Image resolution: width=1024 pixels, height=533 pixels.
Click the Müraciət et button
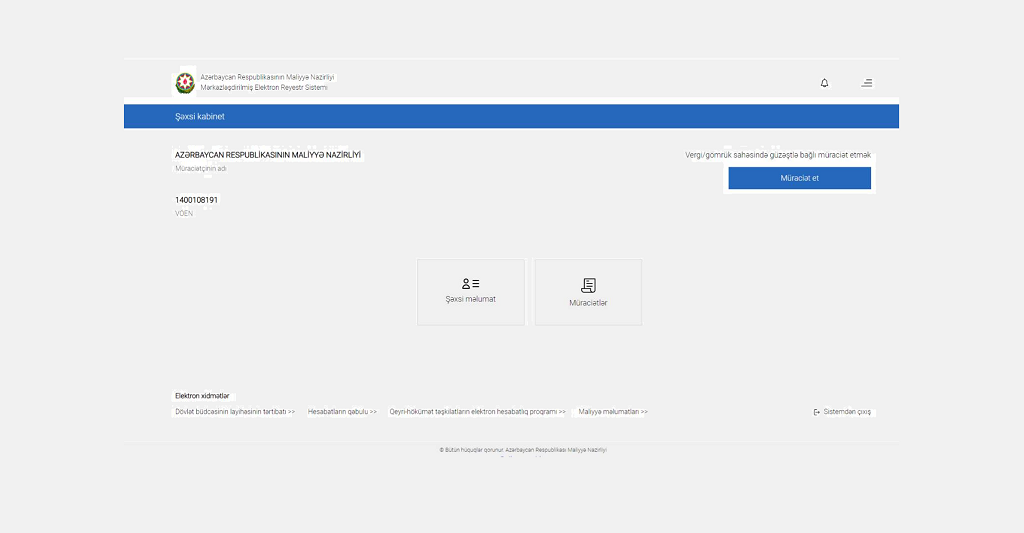[x=799, y=178]
